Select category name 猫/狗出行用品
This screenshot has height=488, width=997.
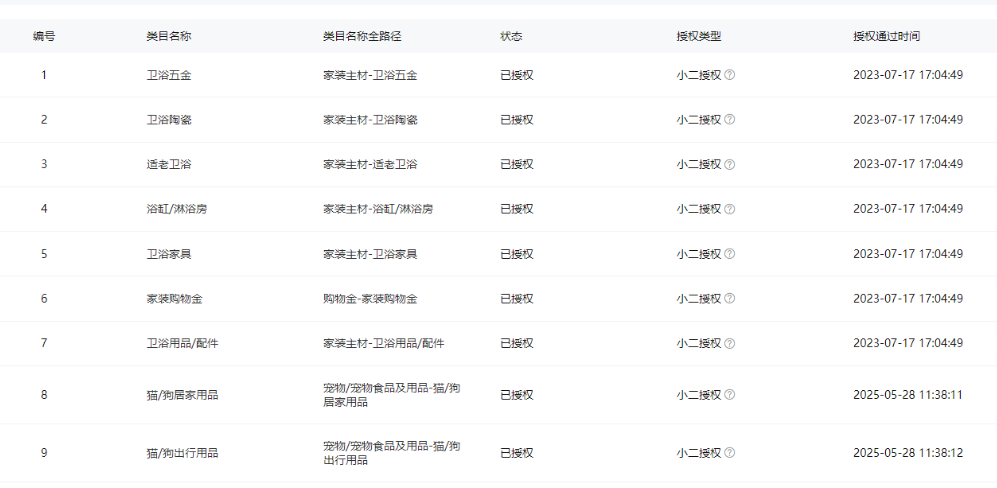point(182,453)
